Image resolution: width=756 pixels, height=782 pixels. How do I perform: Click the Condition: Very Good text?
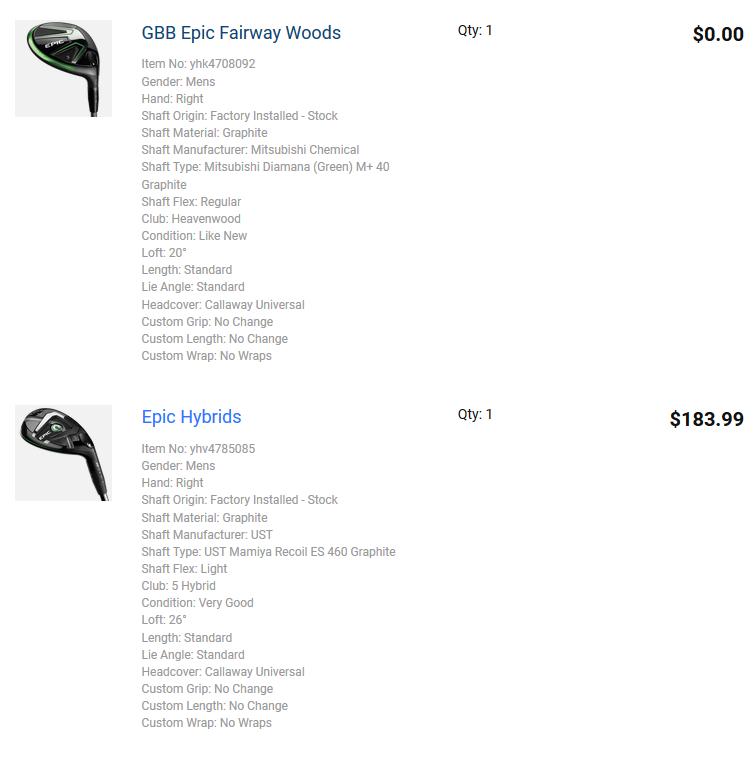pyautogui.click(x=197, y=603)
